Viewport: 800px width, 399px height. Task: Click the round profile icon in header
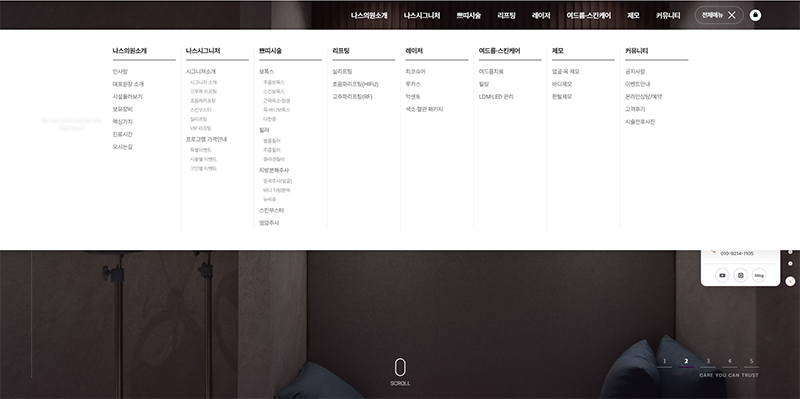(x=756, y=15)
